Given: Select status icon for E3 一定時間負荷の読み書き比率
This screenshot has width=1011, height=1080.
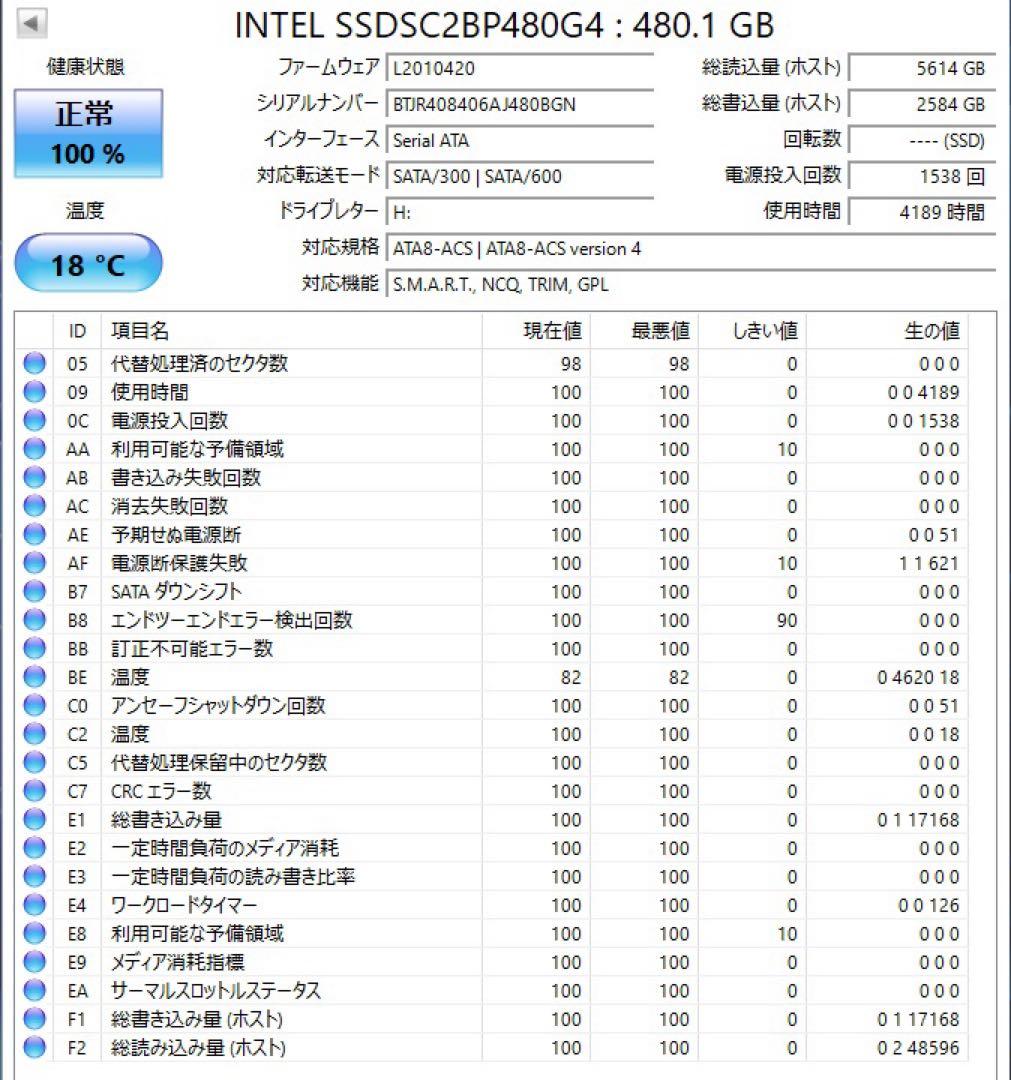Looking at the screenshot, I should [34, 876].
